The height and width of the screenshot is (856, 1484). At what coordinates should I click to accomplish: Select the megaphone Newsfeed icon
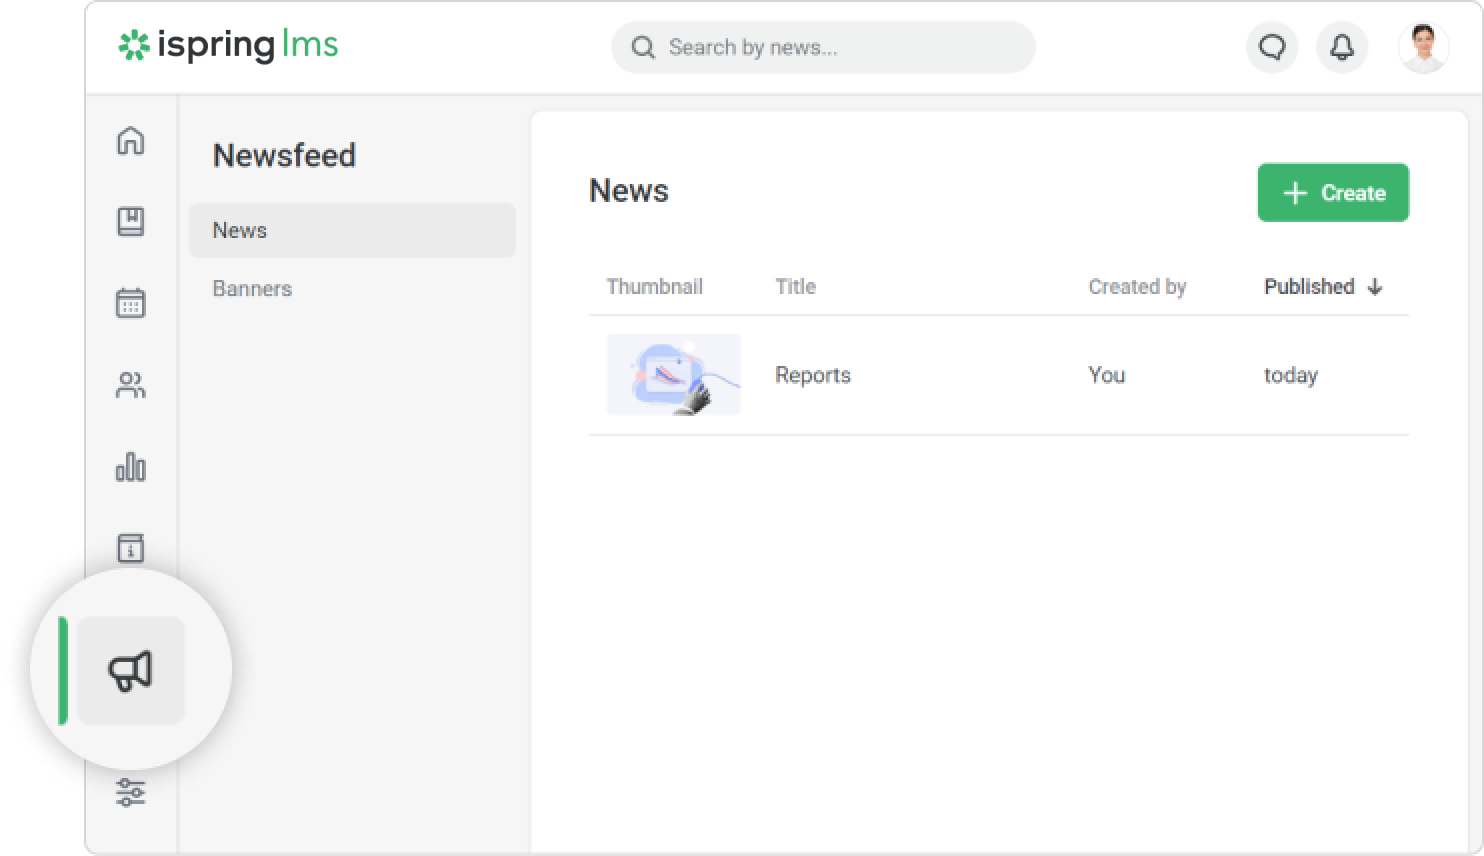pyautogui.click(x=131, y=671)
